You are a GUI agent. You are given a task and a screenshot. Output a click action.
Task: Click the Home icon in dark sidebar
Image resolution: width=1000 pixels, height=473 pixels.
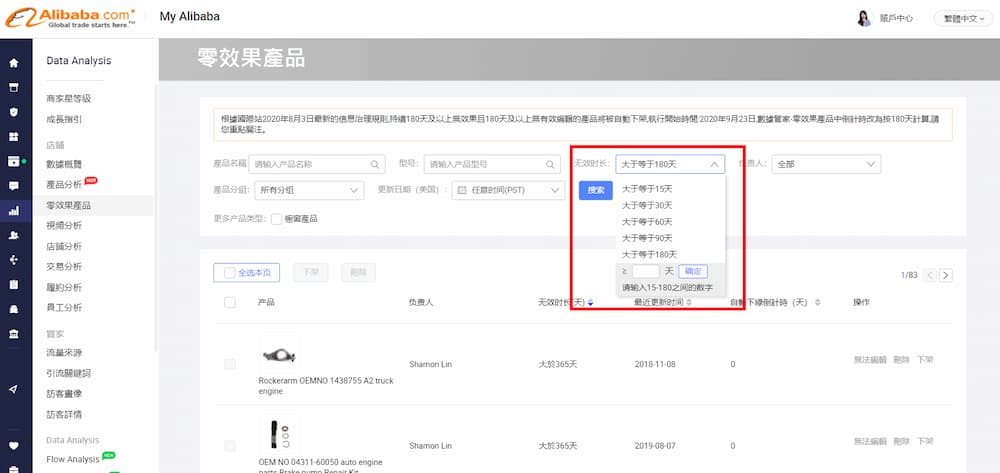pos(13,63)
